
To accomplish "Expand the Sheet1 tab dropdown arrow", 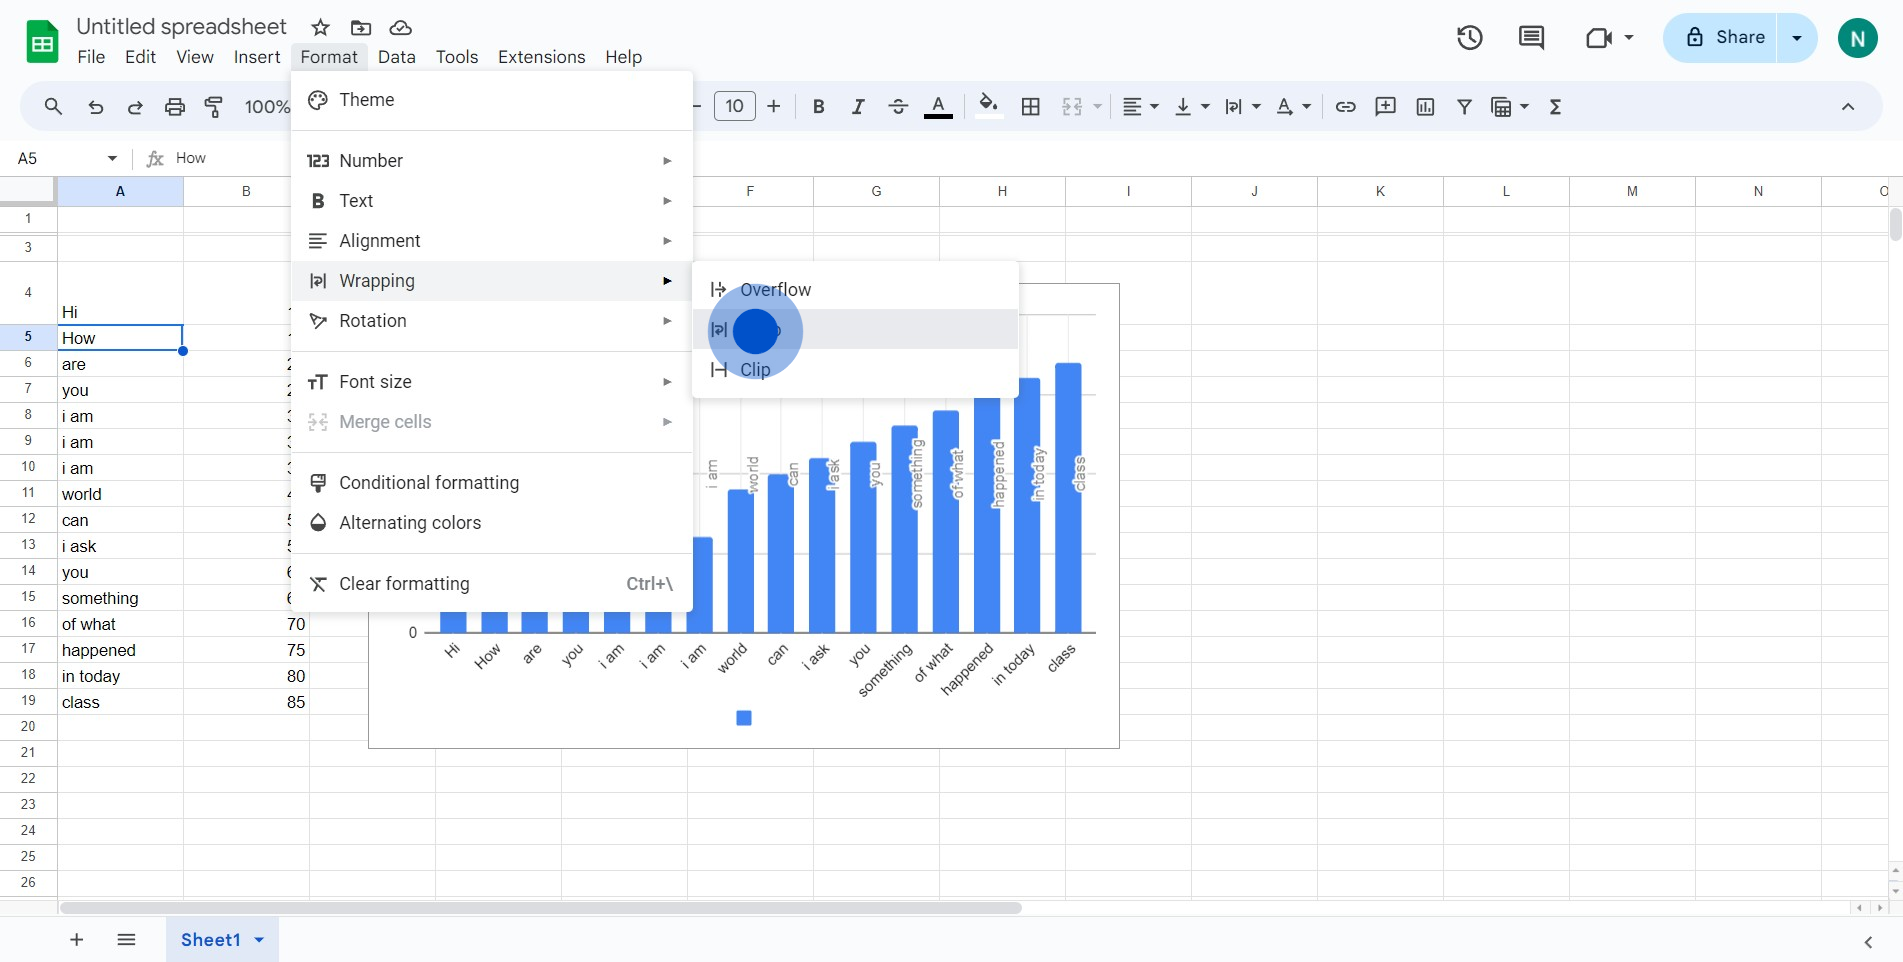I will pos(260,940).
